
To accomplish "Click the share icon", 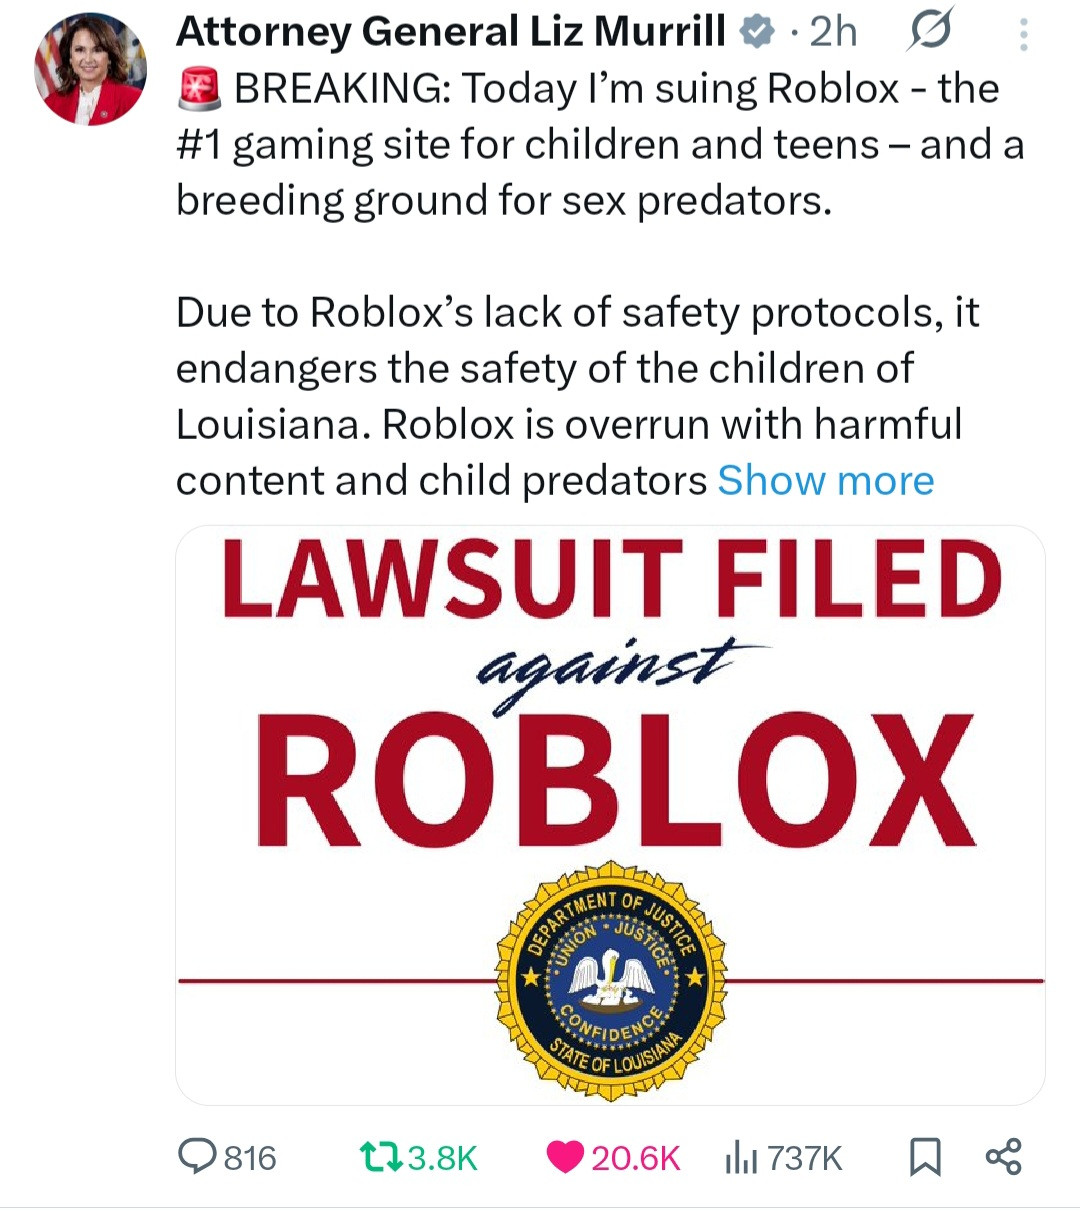I will (1004, 1157).
